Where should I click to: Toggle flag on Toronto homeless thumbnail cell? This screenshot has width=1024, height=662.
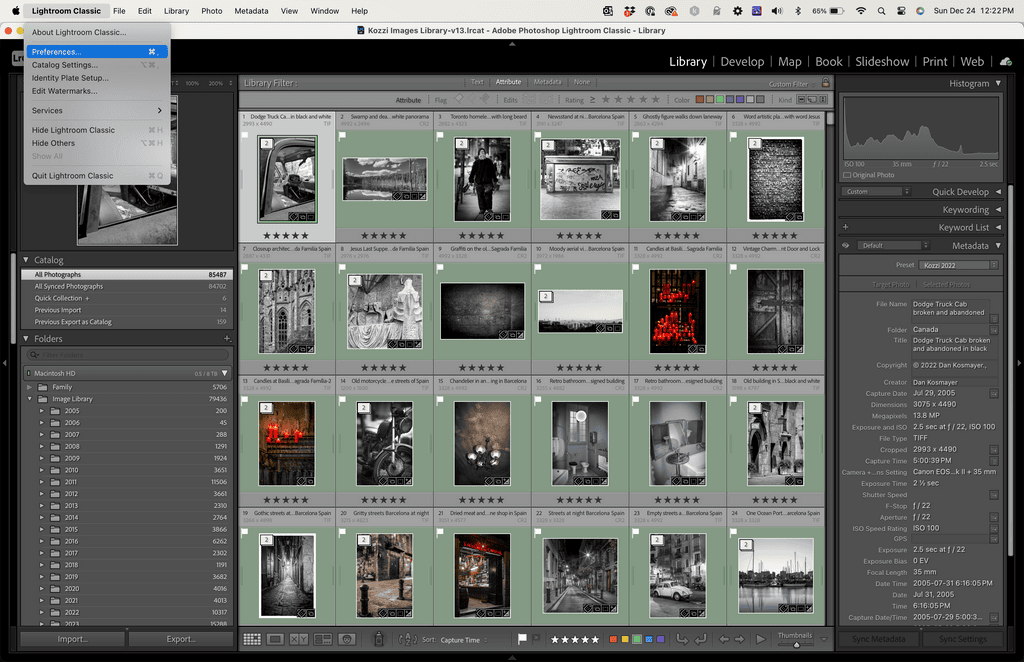440,136
